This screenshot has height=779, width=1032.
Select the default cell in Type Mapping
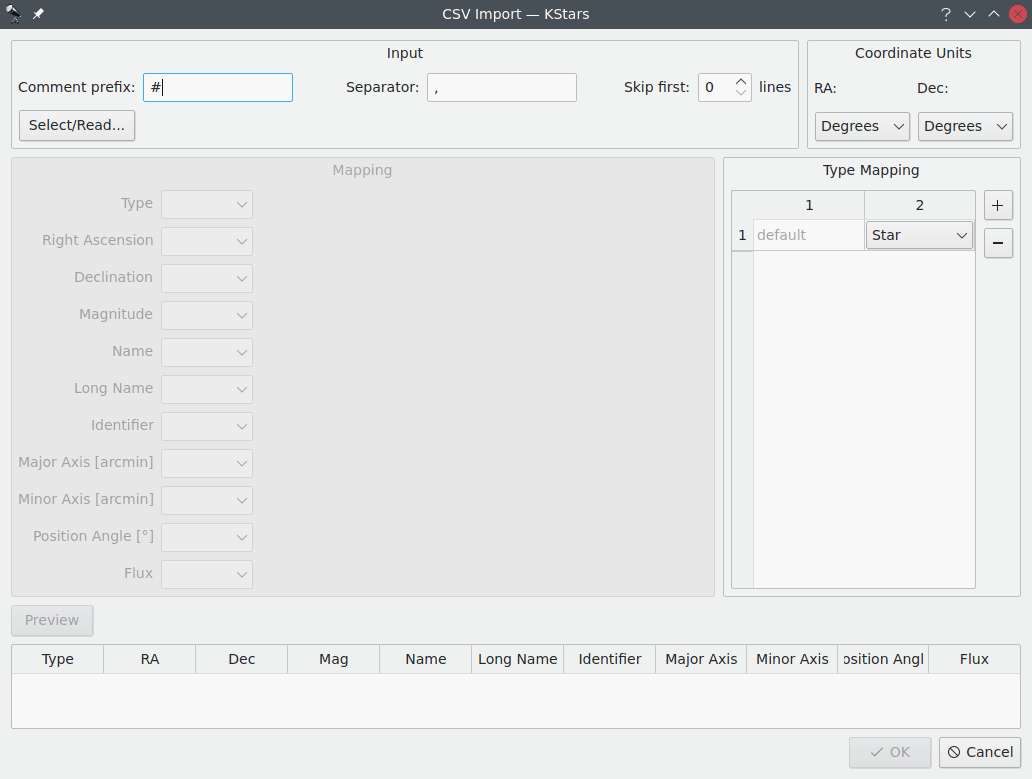807,235
